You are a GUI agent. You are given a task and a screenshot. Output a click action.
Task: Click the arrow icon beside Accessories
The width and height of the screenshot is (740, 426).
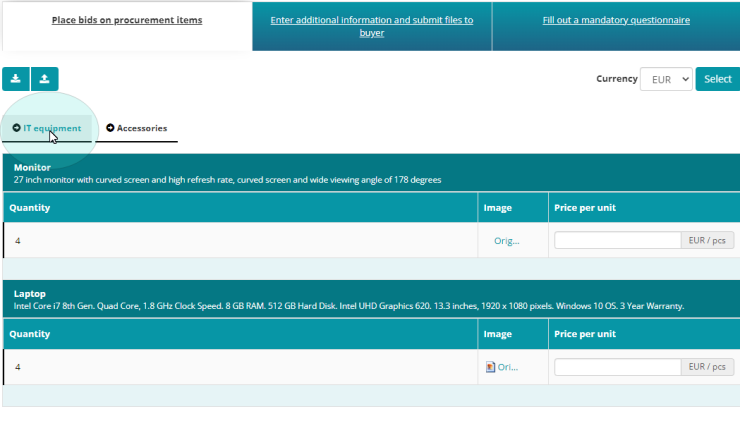[x=110, y=128]
